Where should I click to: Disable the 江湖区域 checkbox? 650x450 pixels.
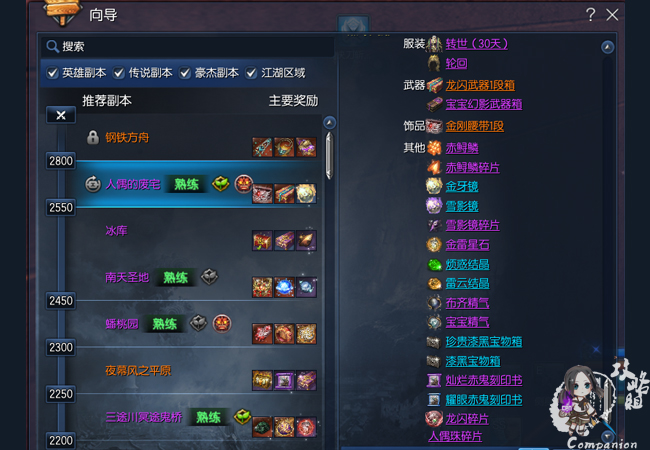point(251,73)
